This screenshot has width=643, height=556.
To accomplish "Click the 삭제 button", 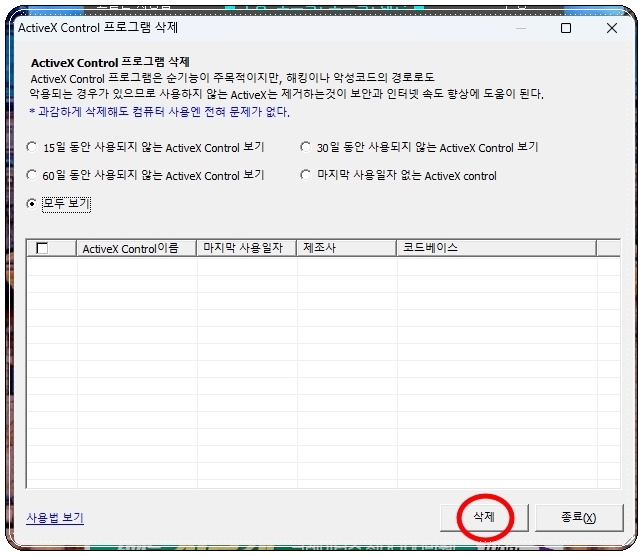I will pos(484,517).
